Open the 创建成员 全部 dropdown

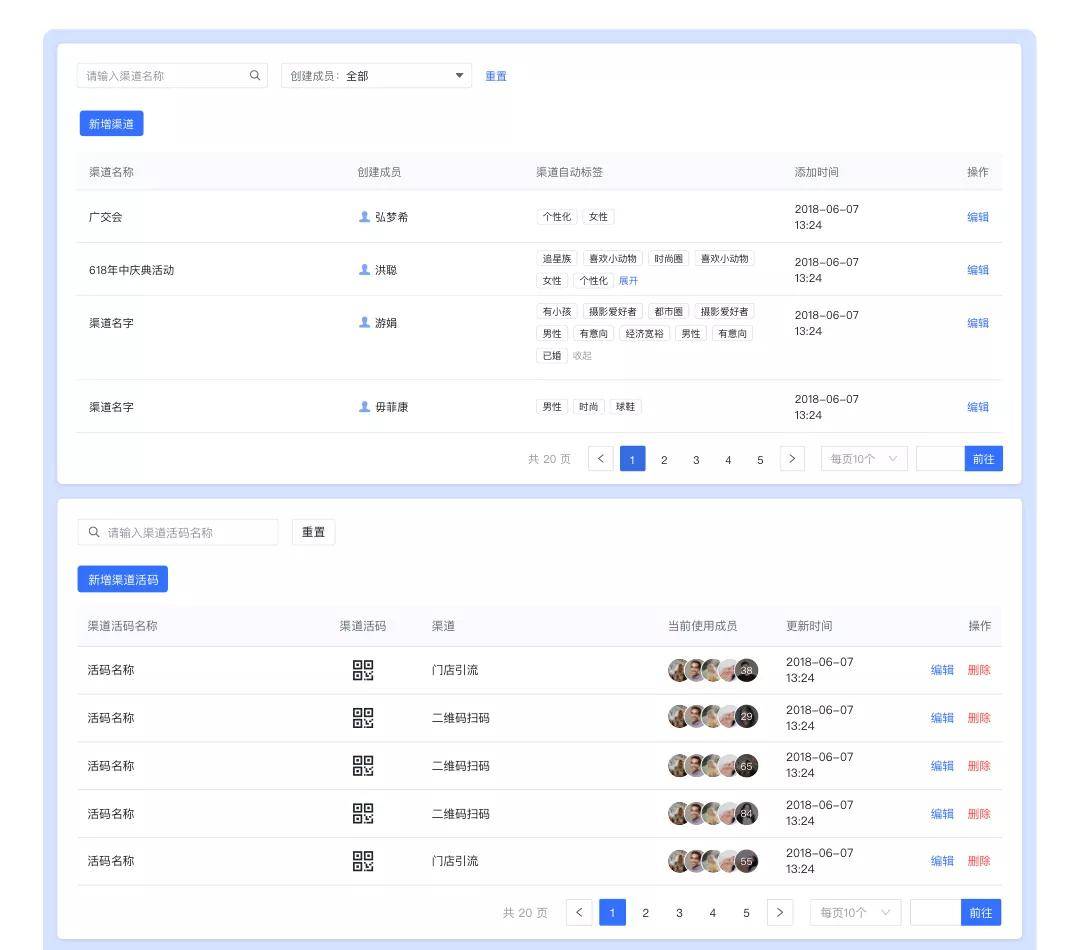click(376, 75)
